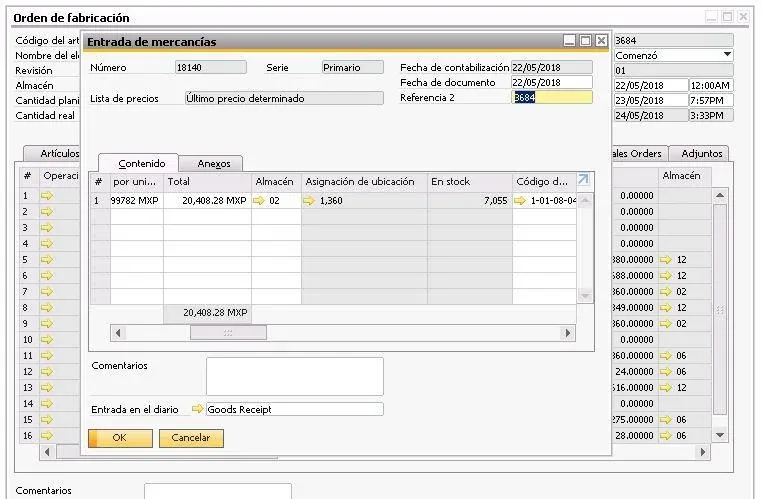Screen dimensions: 763x499
Task: Click the 23/05/2018 date field
Action: [651, 100]
